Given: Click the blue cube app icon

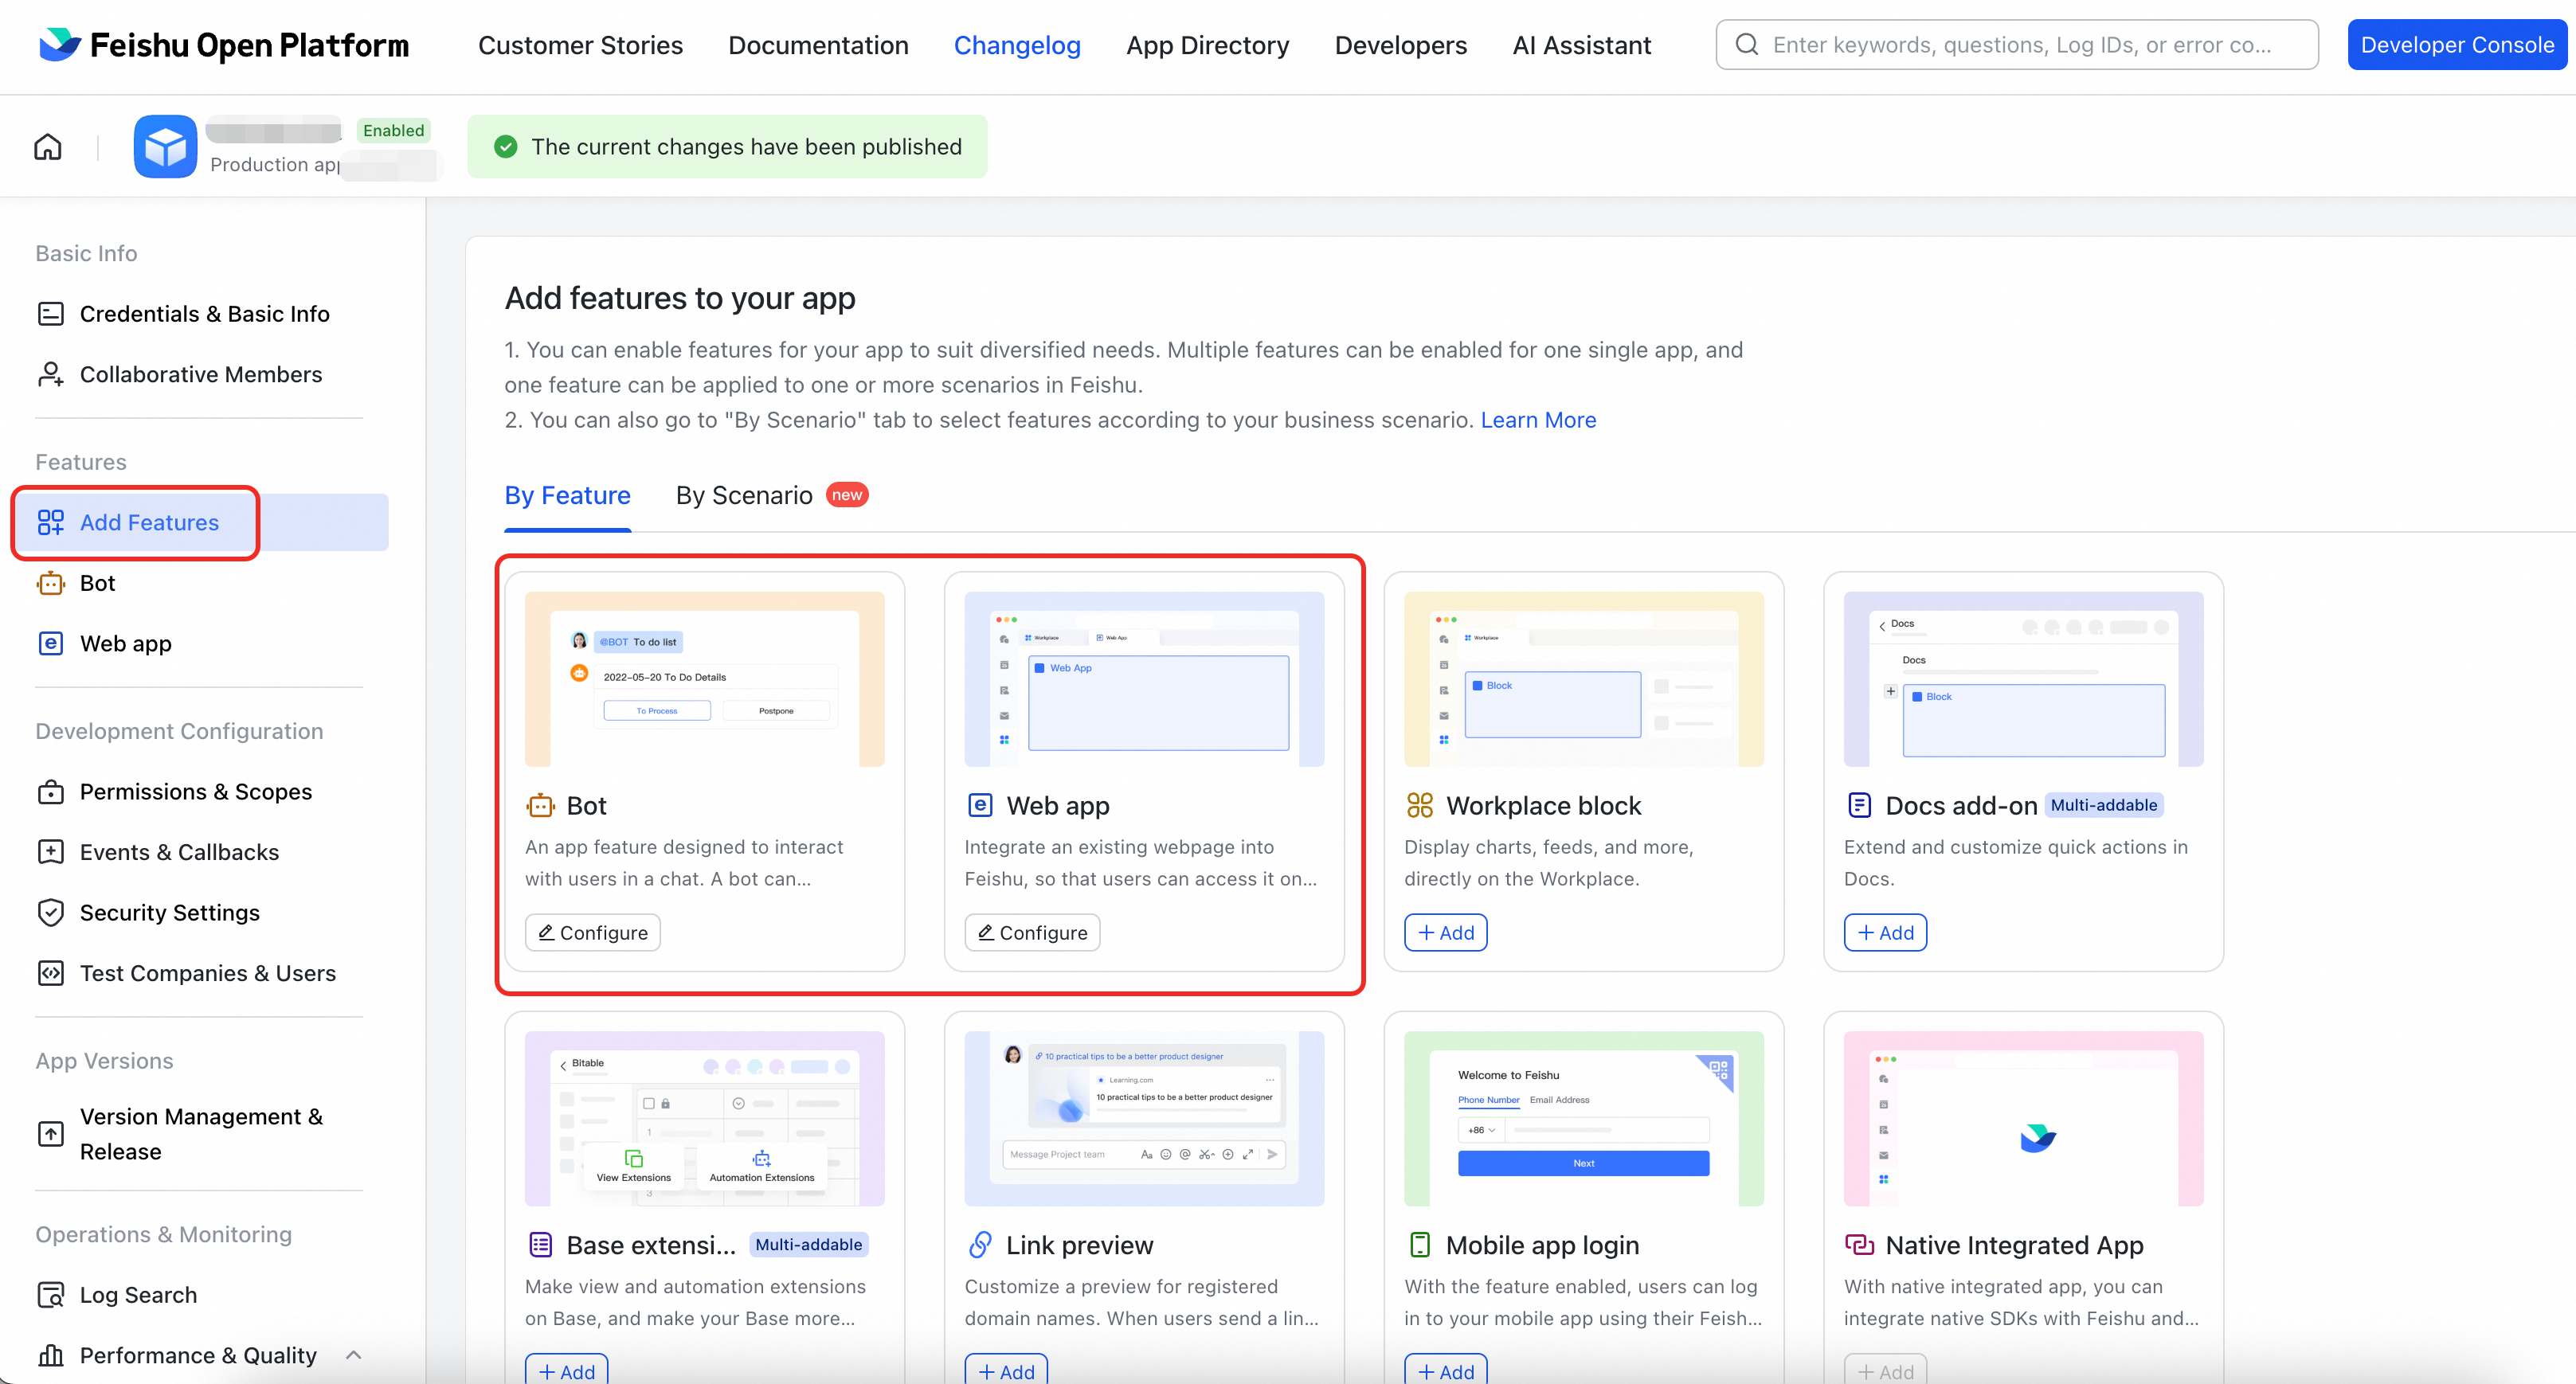Looking at the screenshot, I should pyautogui.click(x=165, y=147).
